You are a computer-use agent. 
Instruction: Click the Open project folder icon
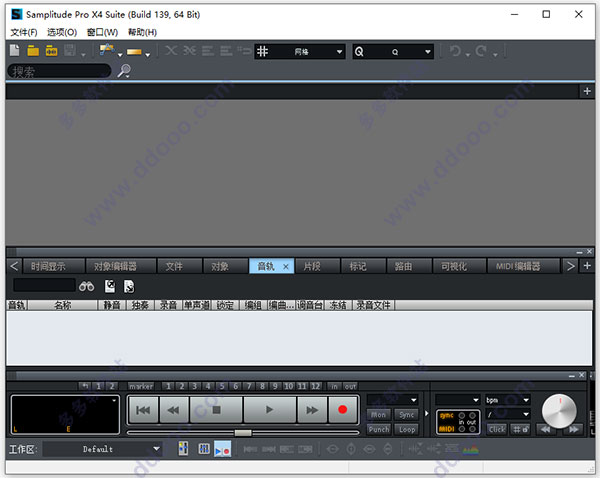[33, 51]
